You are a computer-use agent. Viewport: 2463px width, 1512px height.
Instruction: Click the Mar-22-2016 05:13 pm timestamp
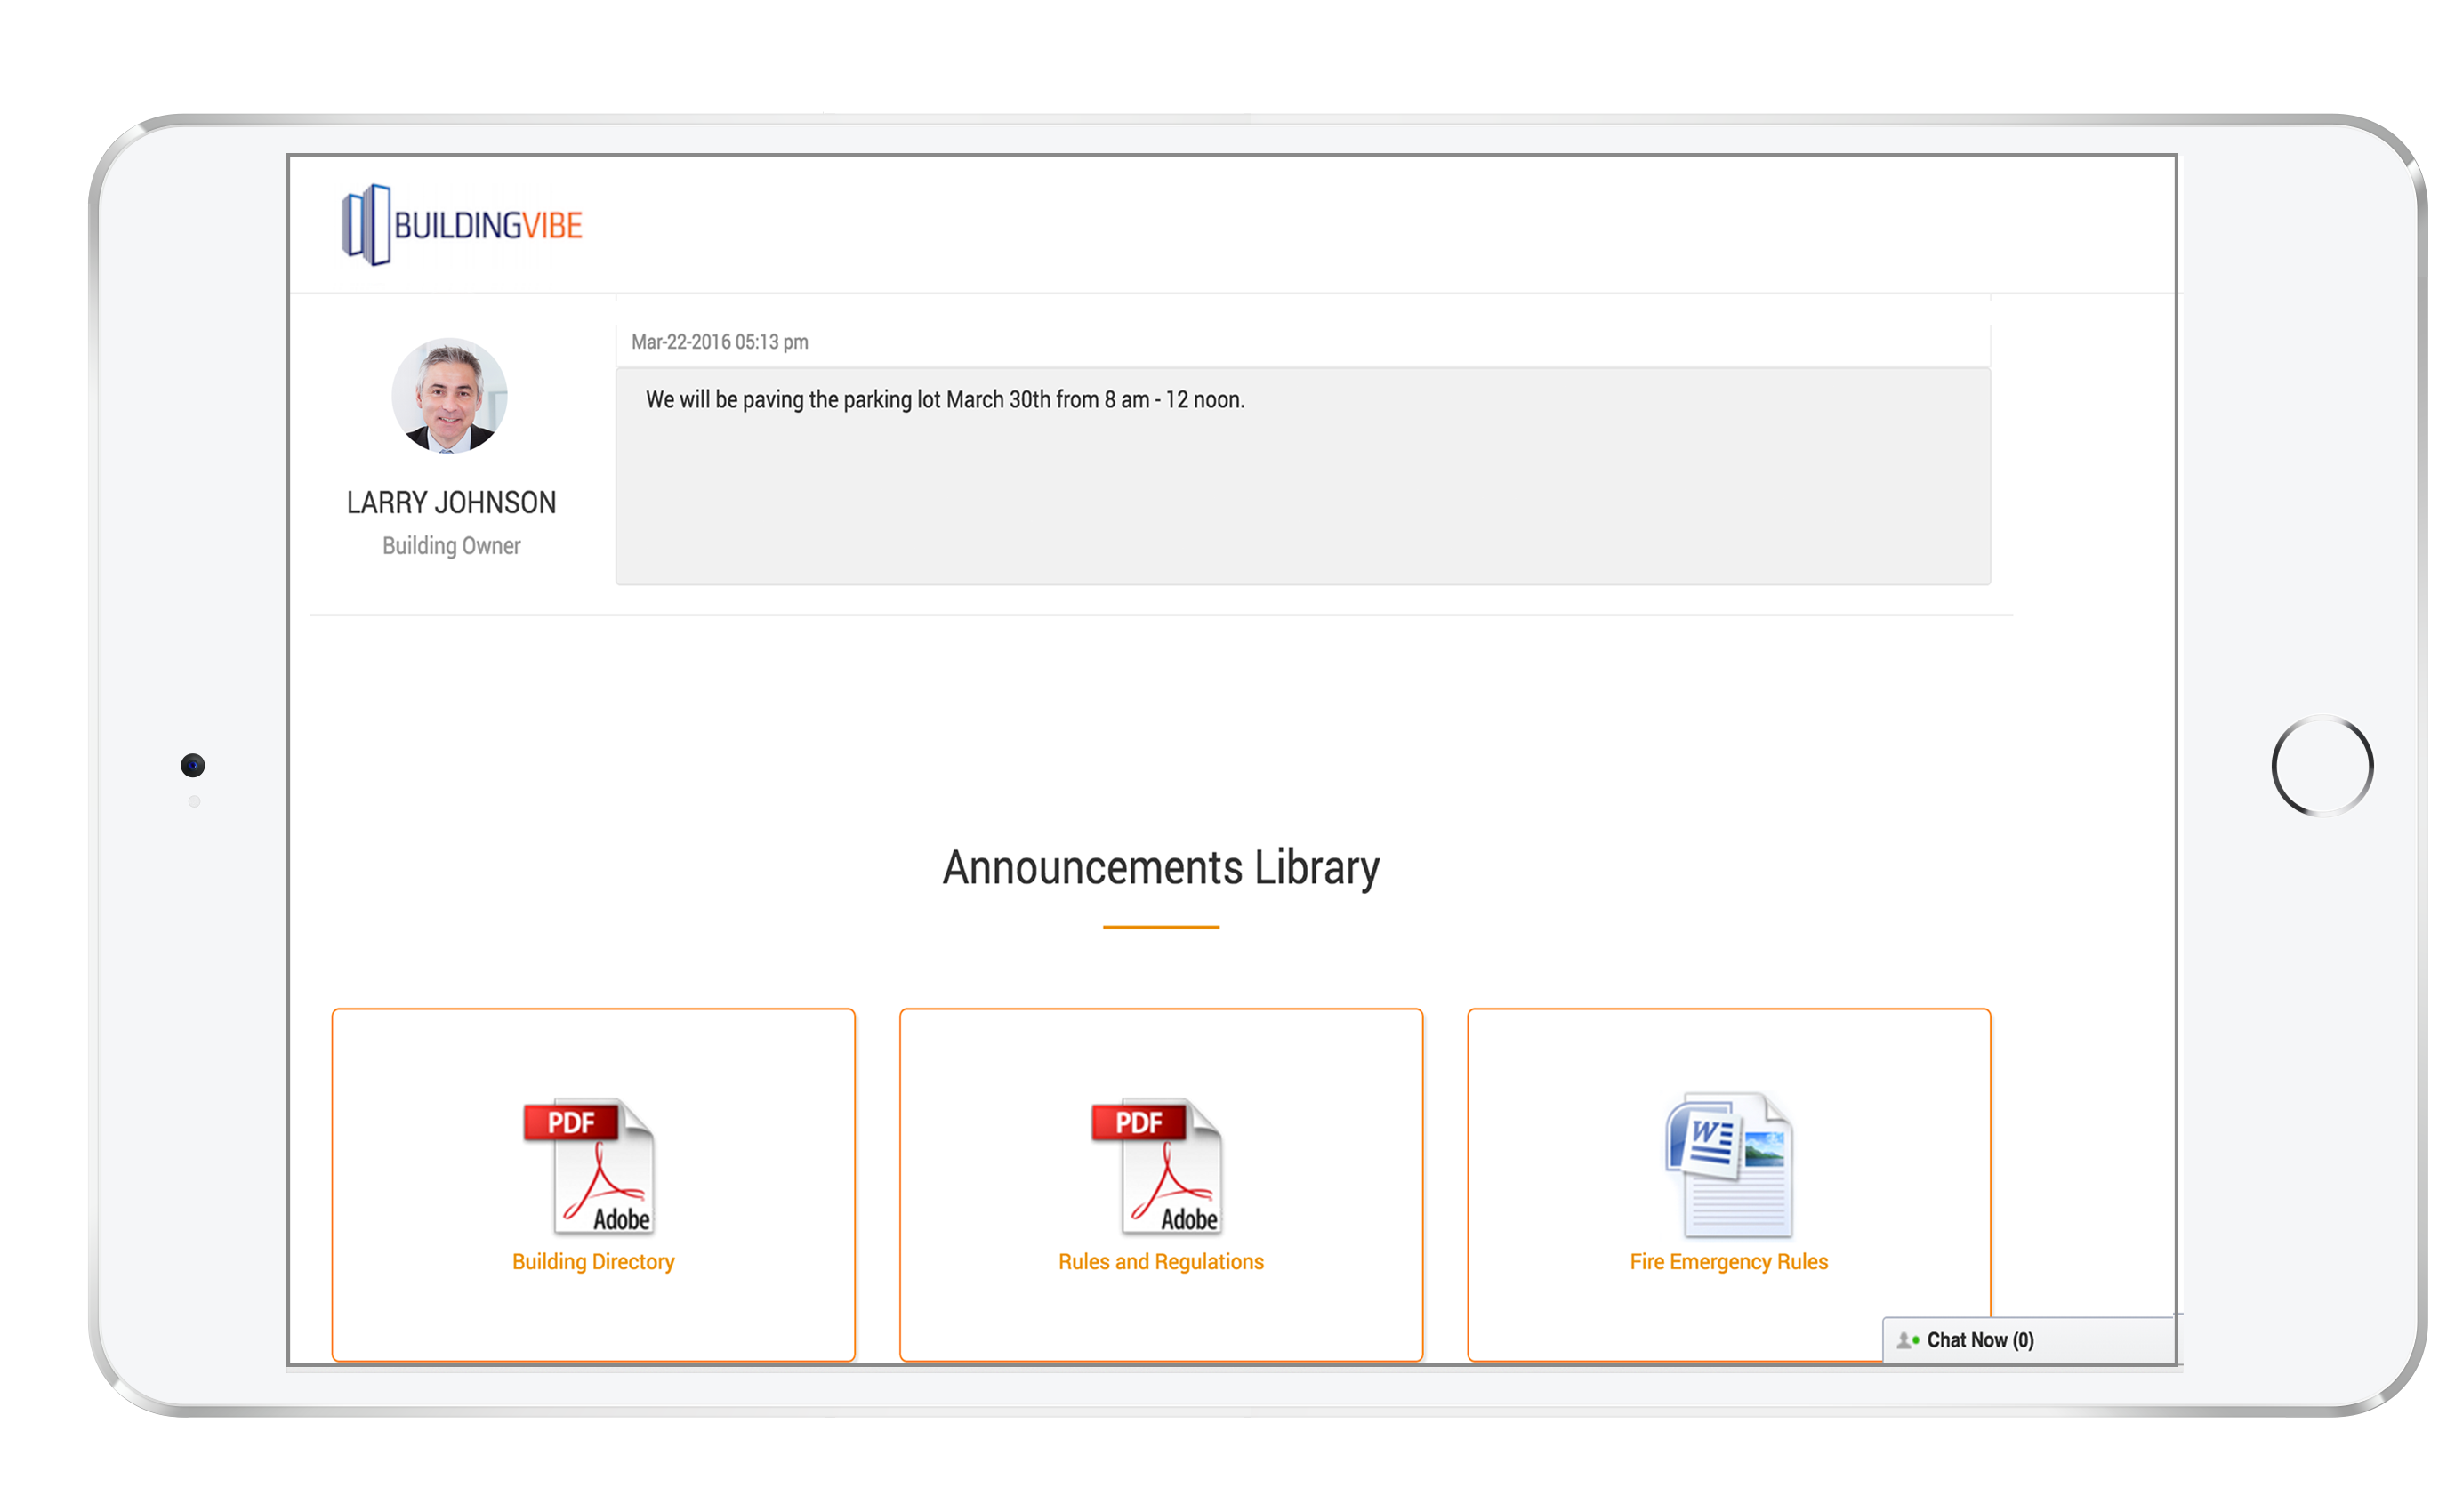coord(719,342)
